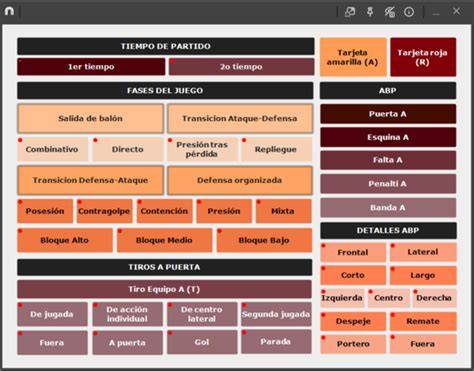Click Tiro Equipo A (T) category

164,289
